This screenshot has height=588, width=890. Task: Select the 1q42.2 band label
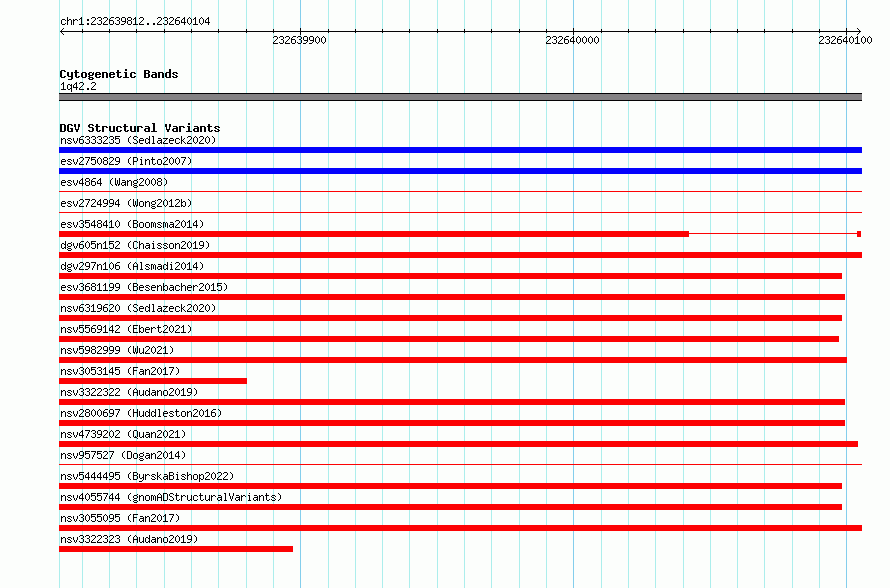coord(78,86)
